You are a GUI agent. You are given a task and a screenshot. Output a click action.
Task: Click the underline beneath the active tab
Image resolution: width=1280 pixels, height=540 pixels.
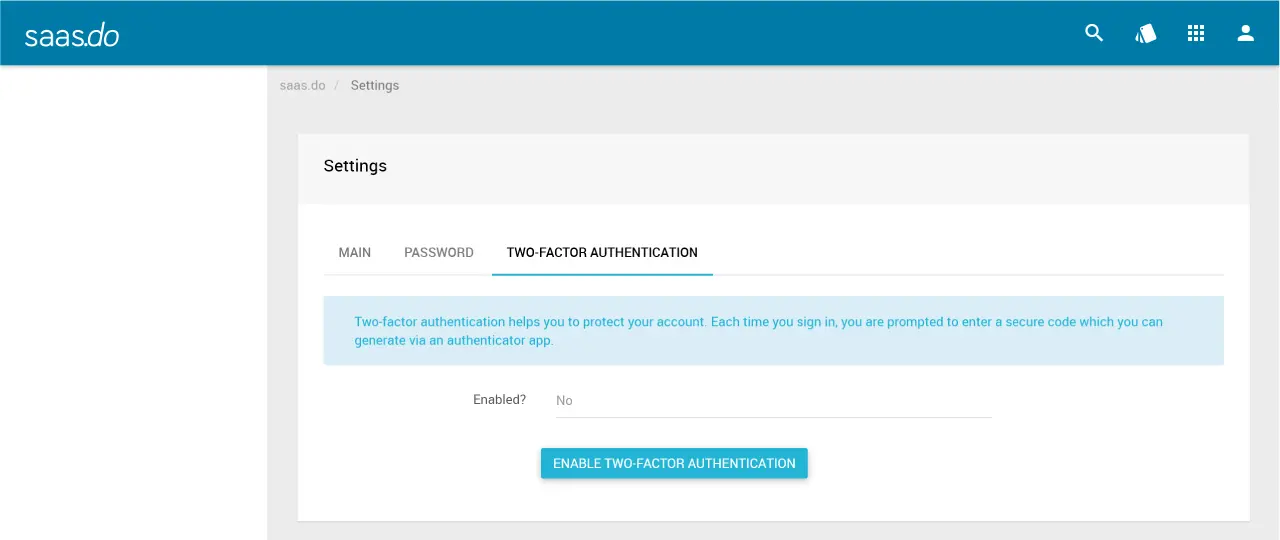602,273
